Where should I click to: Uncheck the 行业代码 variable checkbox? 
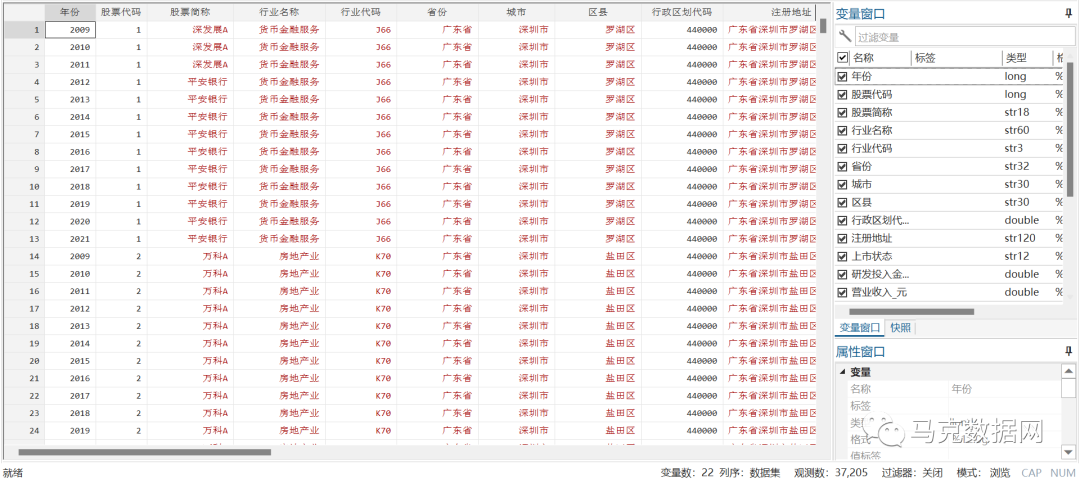842,148
